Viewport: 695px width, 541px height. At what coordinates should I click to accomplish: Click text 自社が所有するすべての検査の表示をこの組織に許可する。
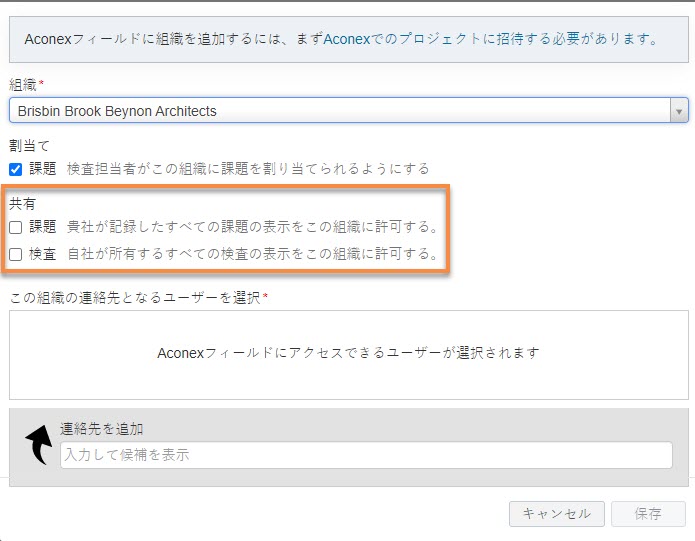click(253, 254)
